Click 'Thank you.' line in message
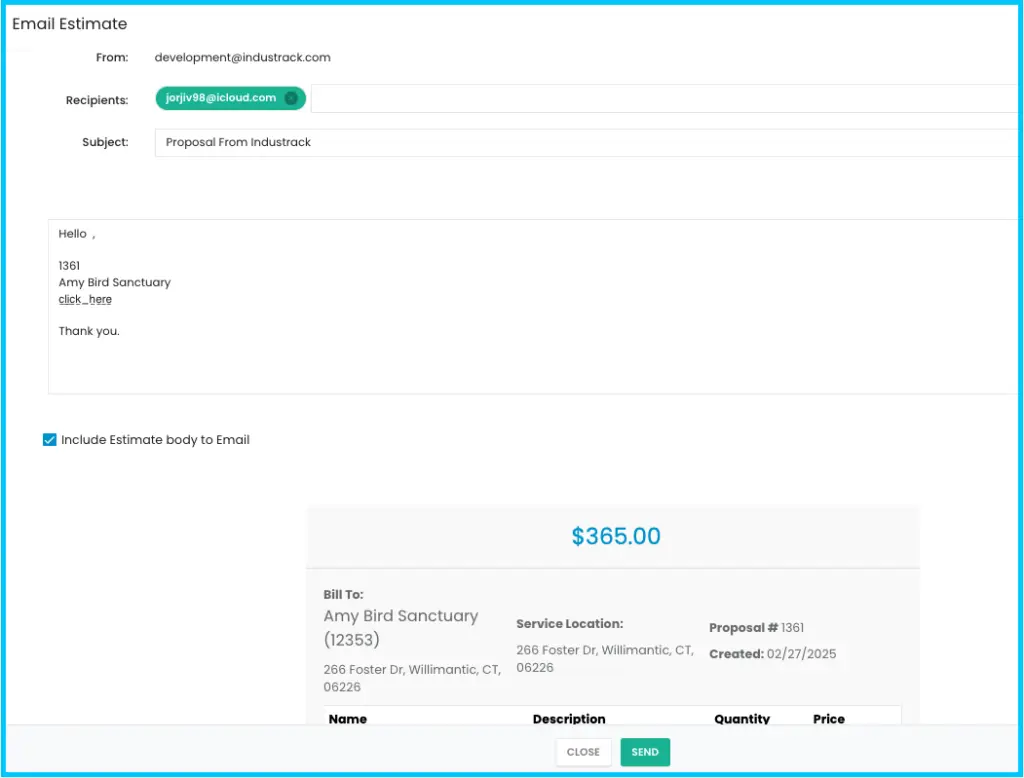This screenshot has width=1024, height=778. pos(89,331)
